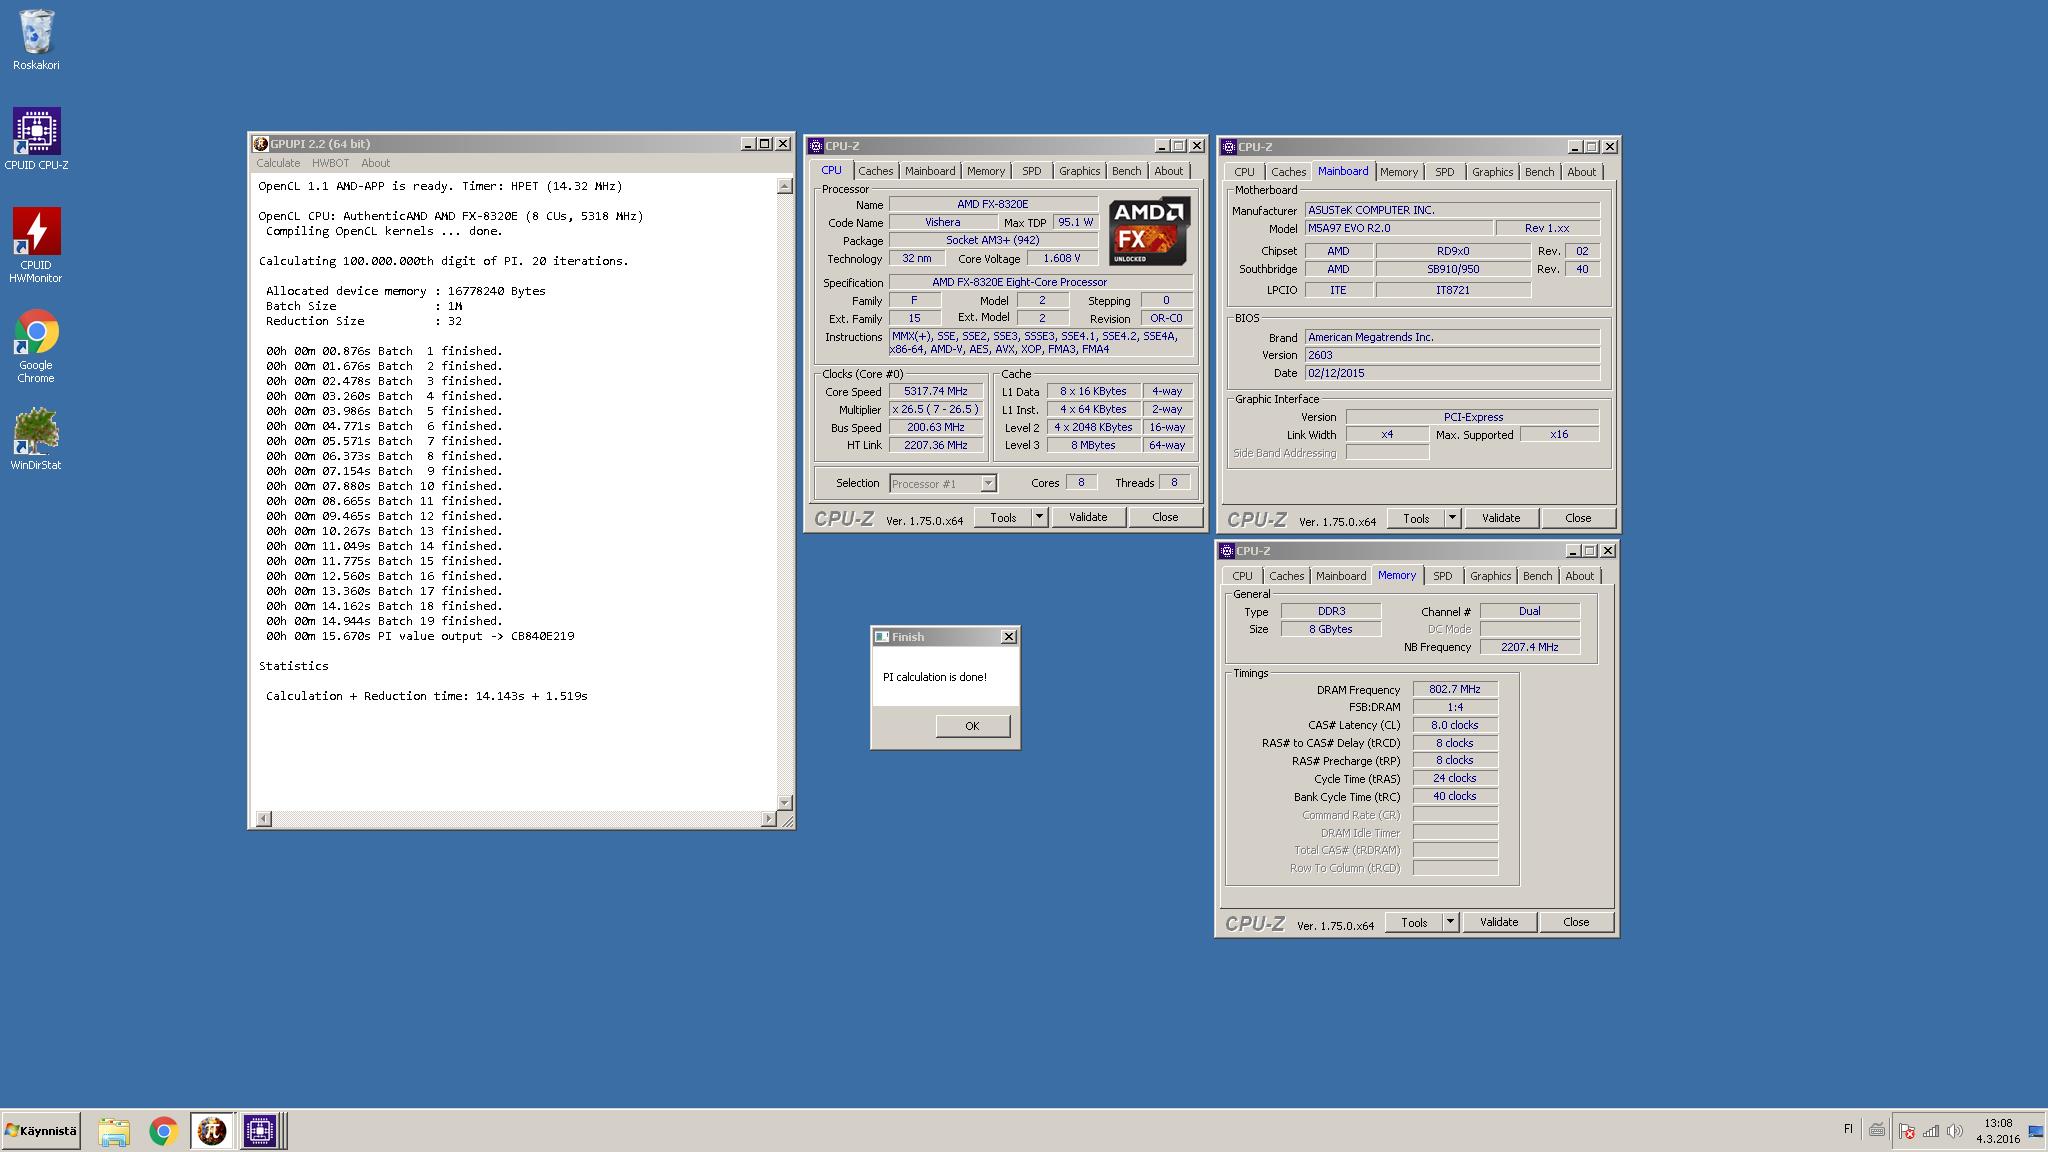Click the volume speaker tray icon
This screenshot has height=1152, width=2048.
click(x=1954, y=1132)
